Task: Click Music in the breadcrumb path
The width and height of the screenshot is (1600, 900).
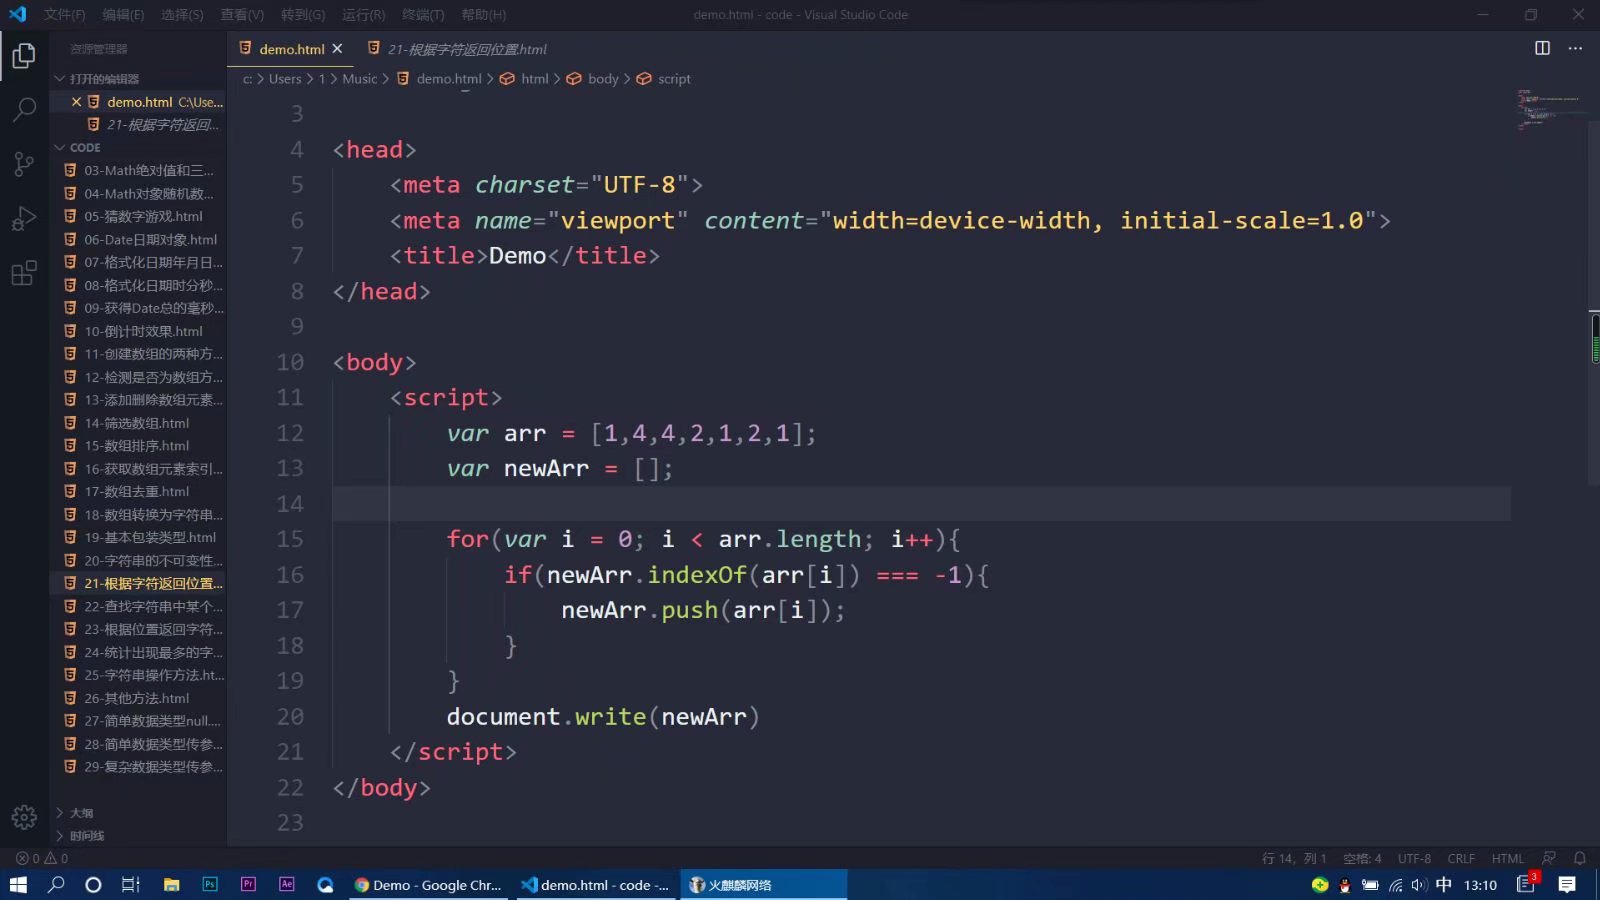Action: 359,78
